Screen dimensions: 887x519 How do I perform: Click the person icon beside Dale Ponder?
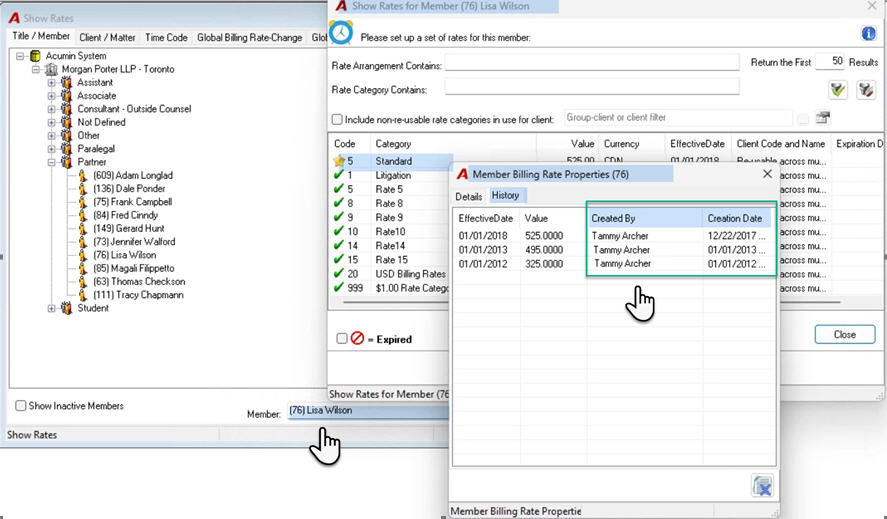[83, 188]
